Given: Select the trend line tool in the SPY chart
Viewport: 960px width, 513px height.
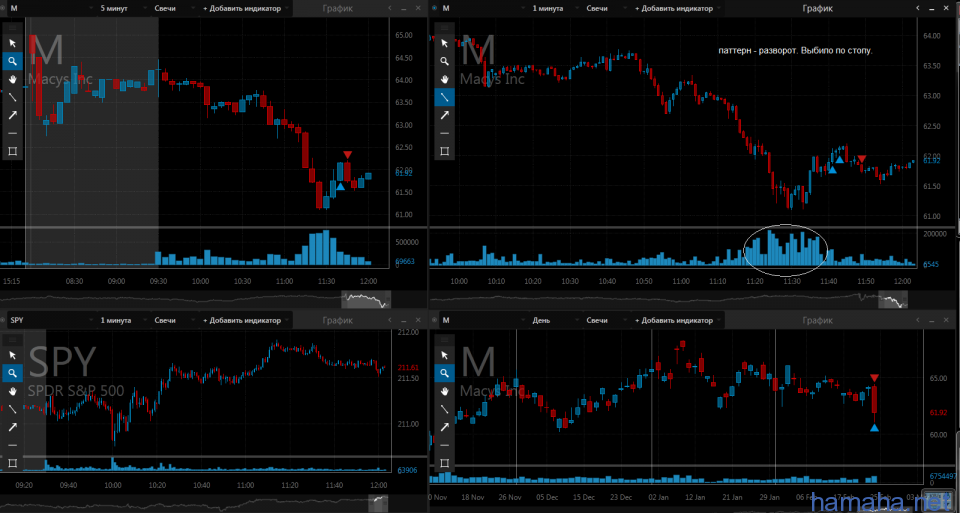Looking at the screenshot, I should coord(12,409).
